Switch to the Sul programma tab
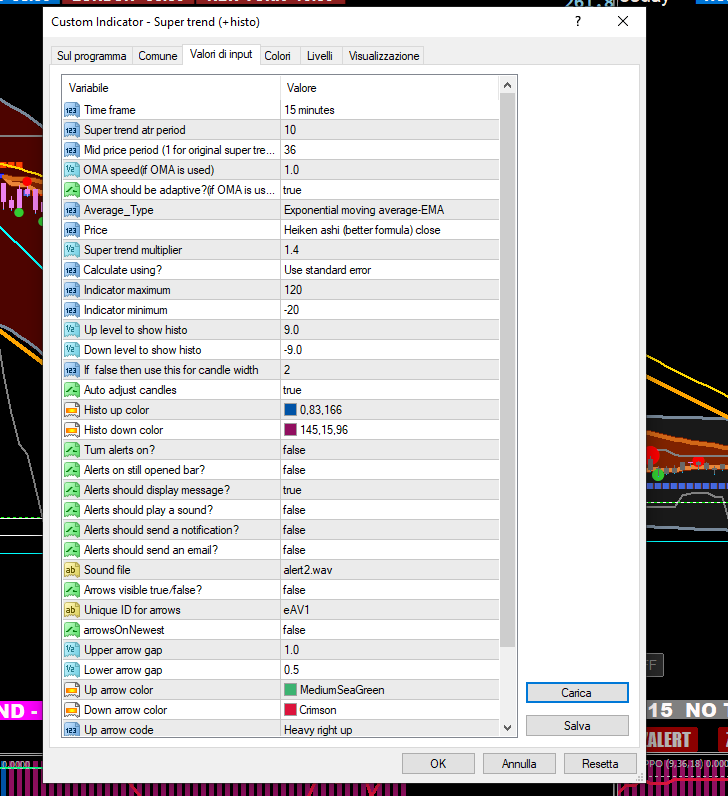The width and height of the screenshot is (728, 796). (x=91, y=56)
